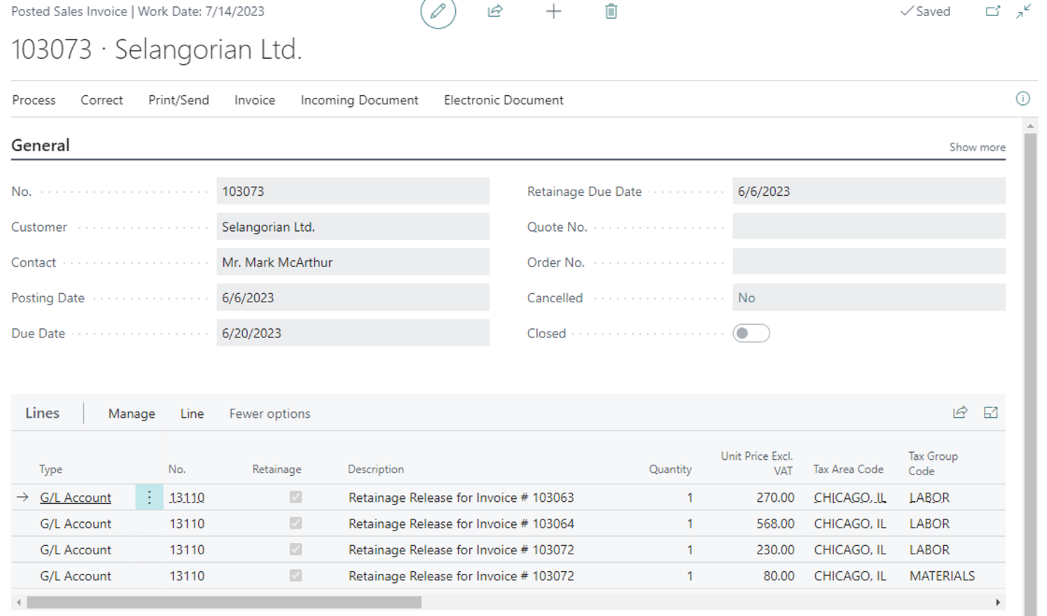This screenshot has width=1047, height=616.
Task: Click the delete trash can icon
Action: pos(611,12)
